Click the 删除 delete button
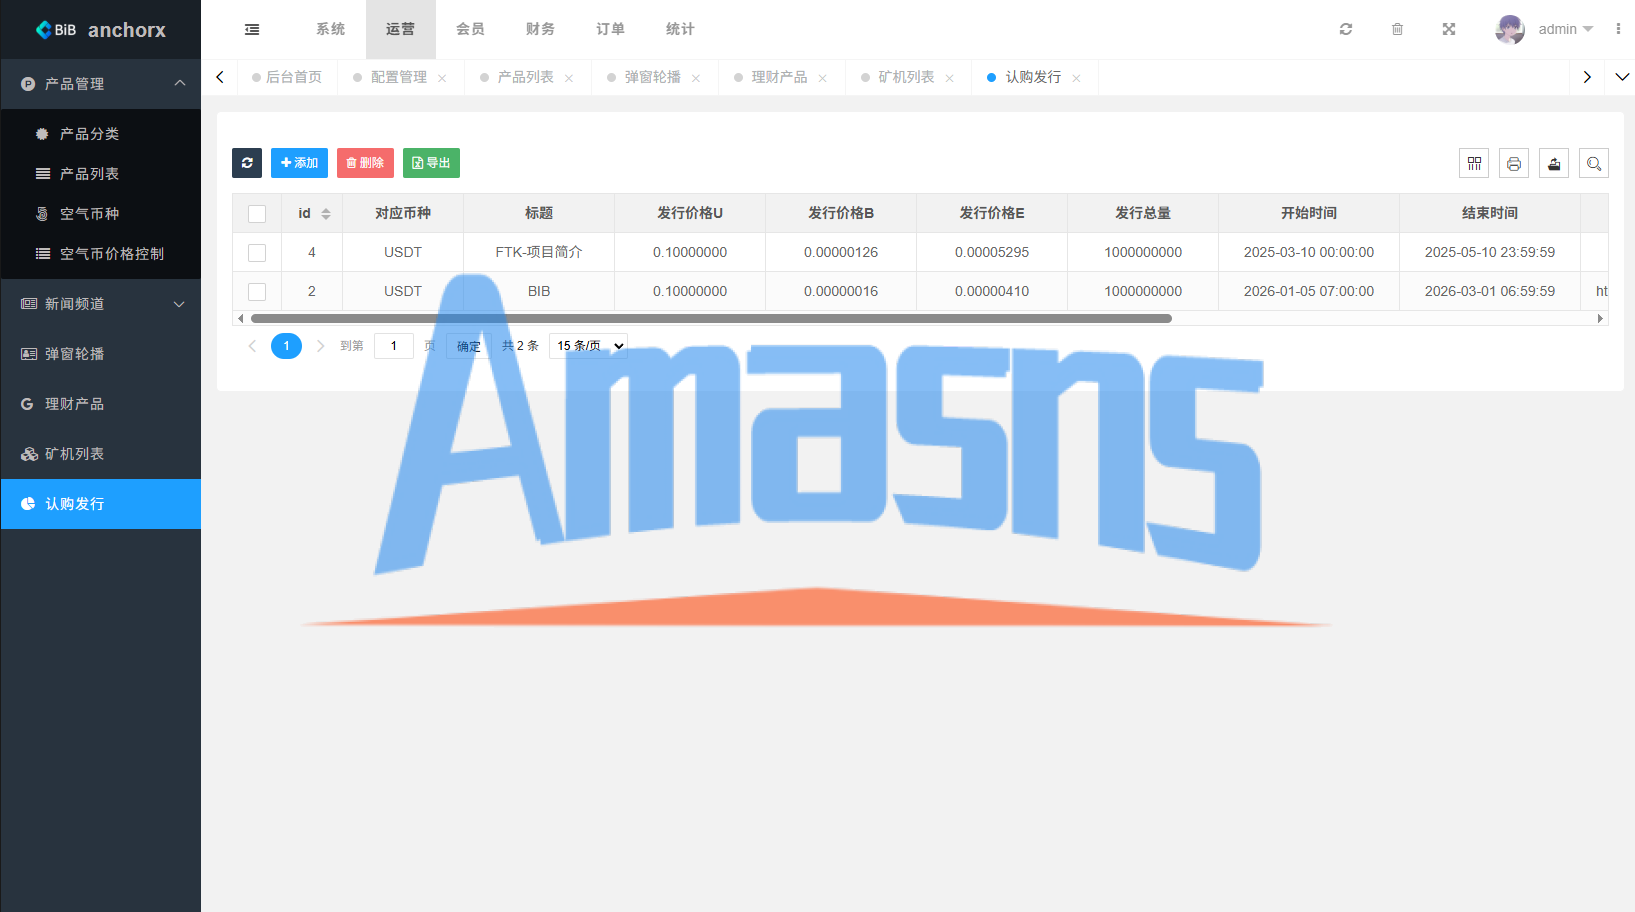1635x912 pixels. 365,163
